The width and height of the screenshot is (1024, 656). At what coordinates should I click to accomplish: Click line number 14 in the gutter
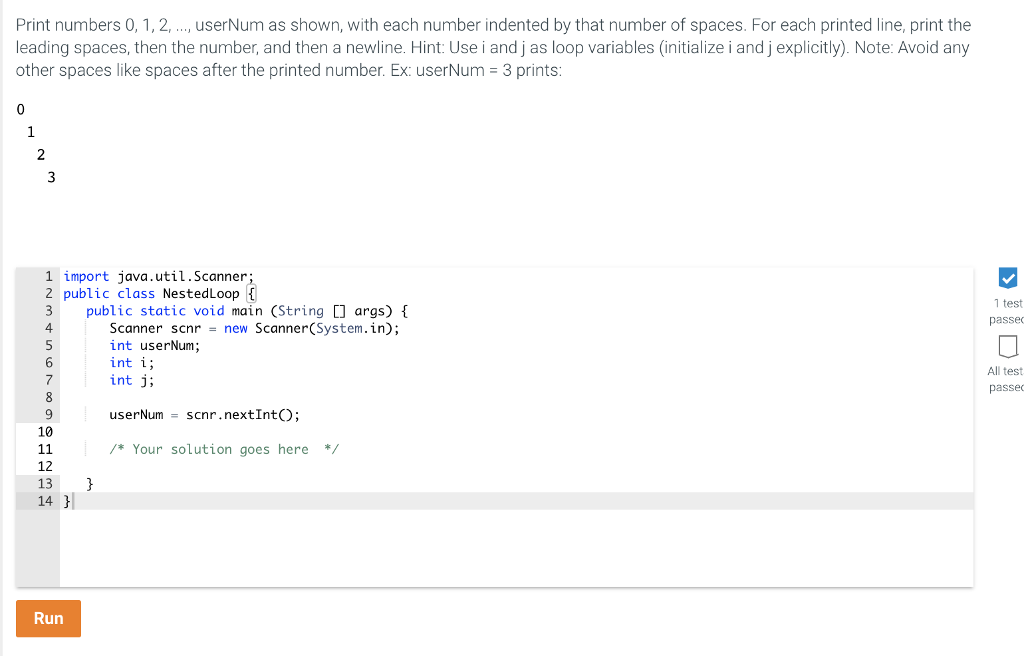(x=44, y=501)
